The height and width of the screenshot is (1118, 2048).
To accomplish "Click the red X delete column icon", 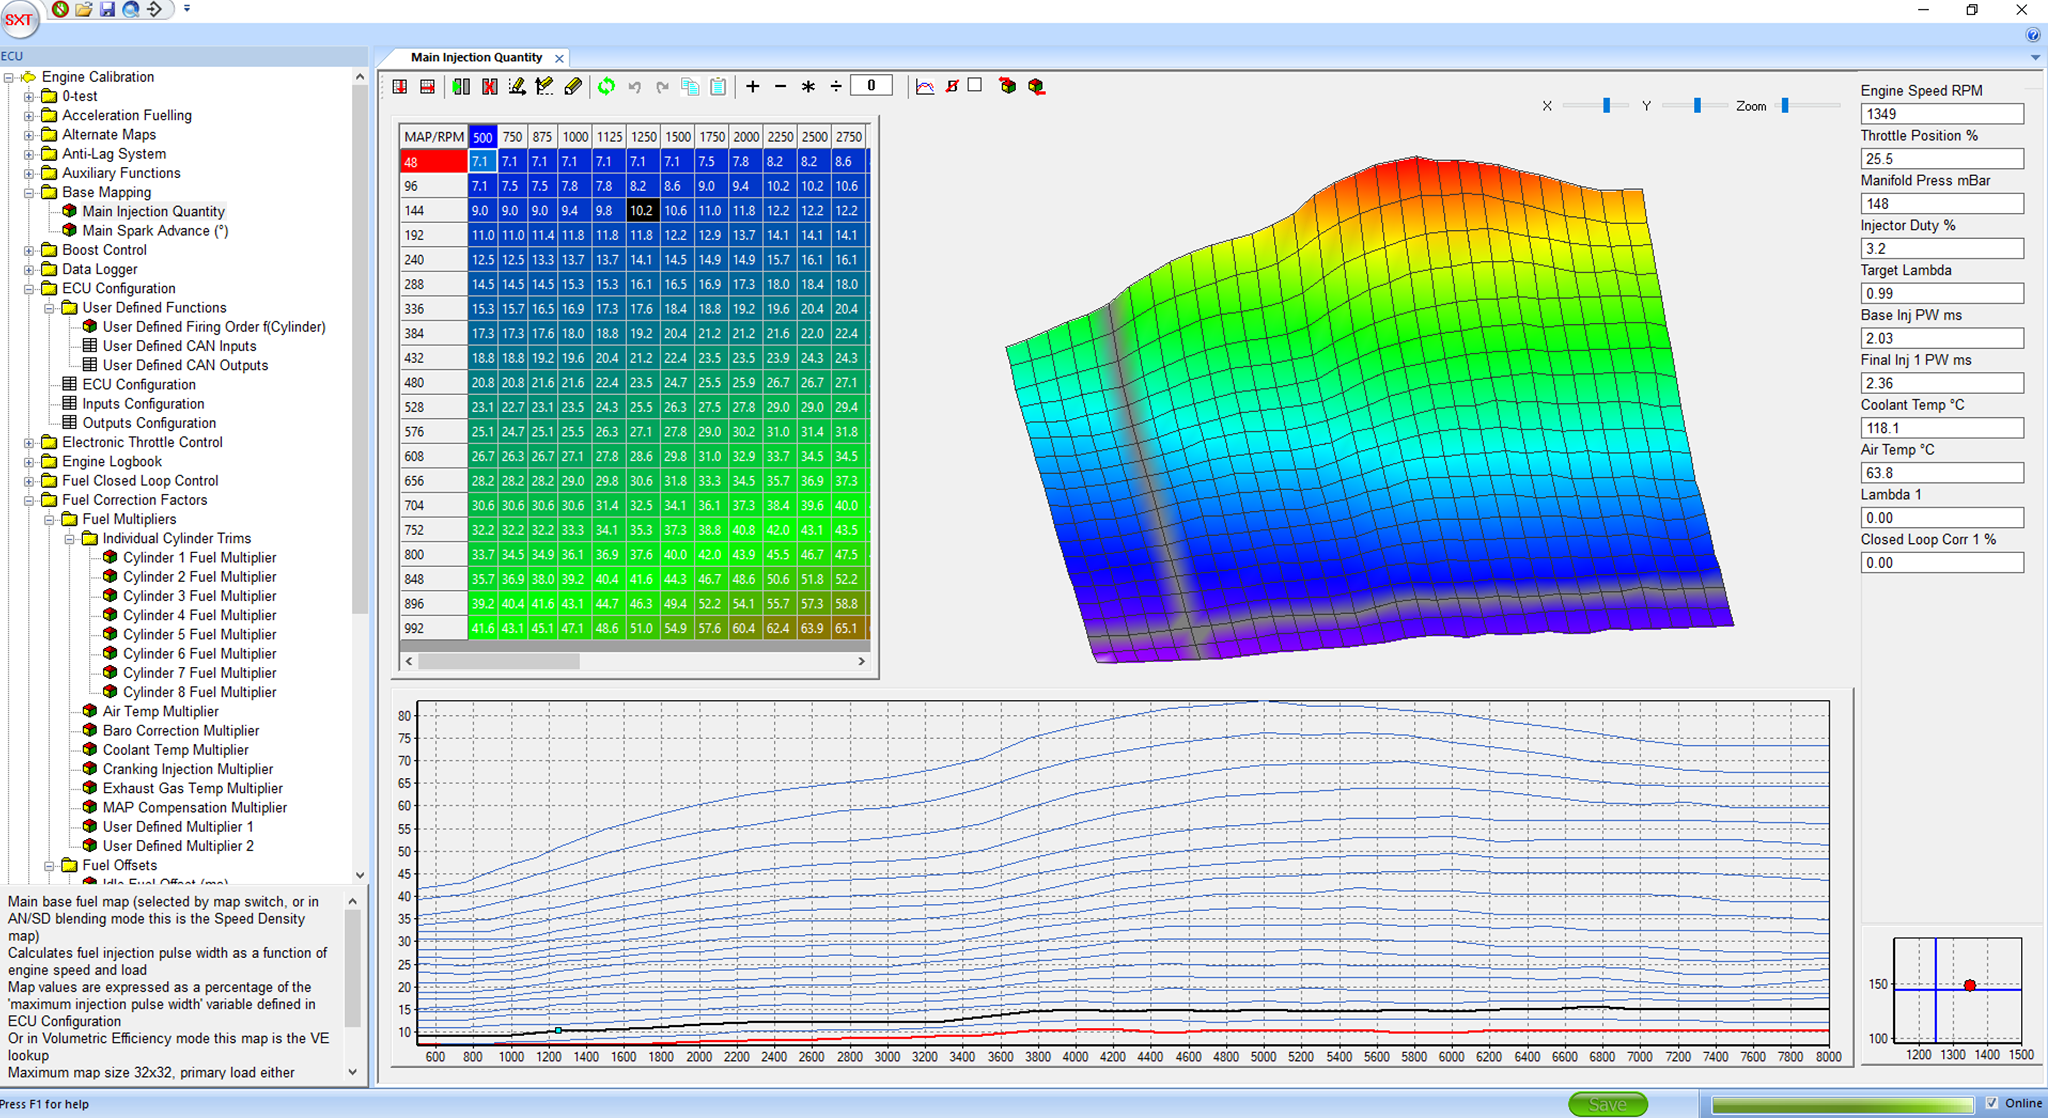I will point(489,87).
